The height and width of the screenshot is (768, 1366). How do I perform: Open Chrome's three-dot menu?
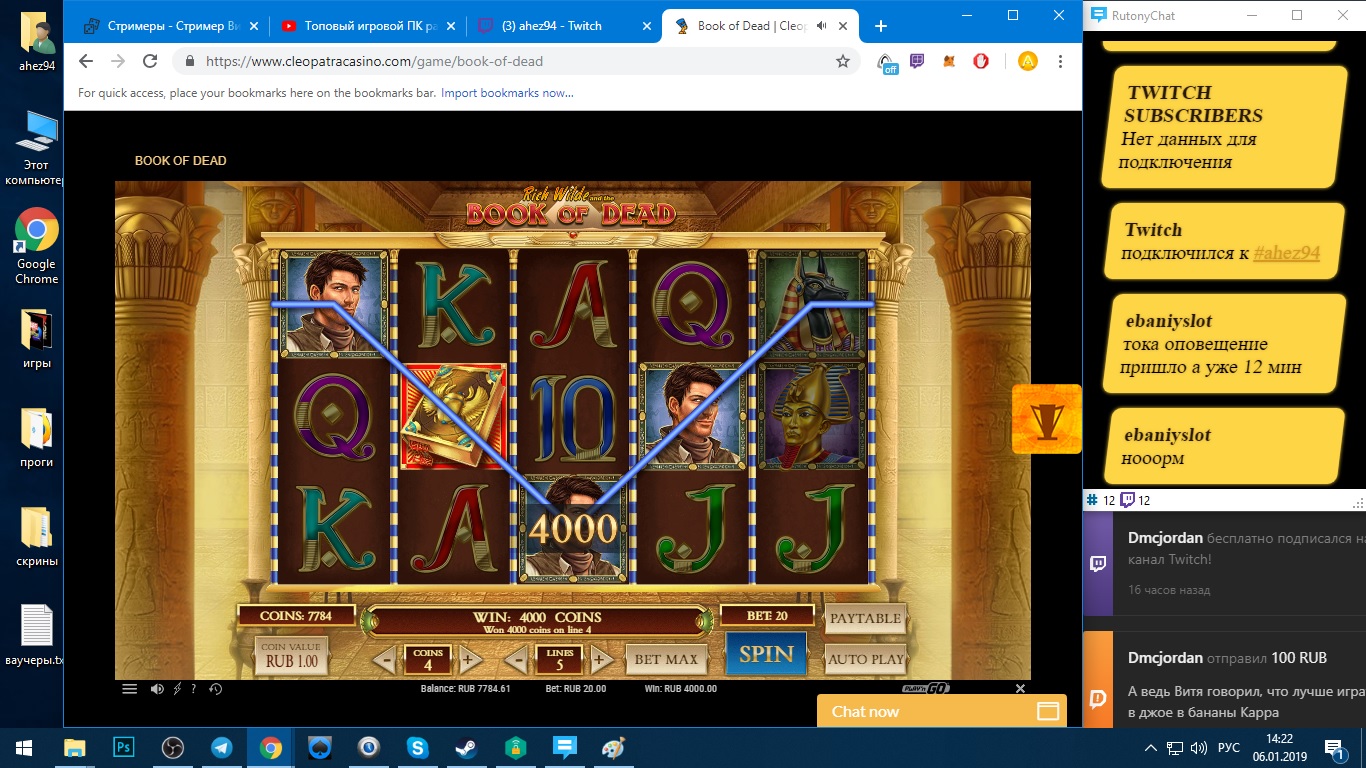coord(1060,61)
